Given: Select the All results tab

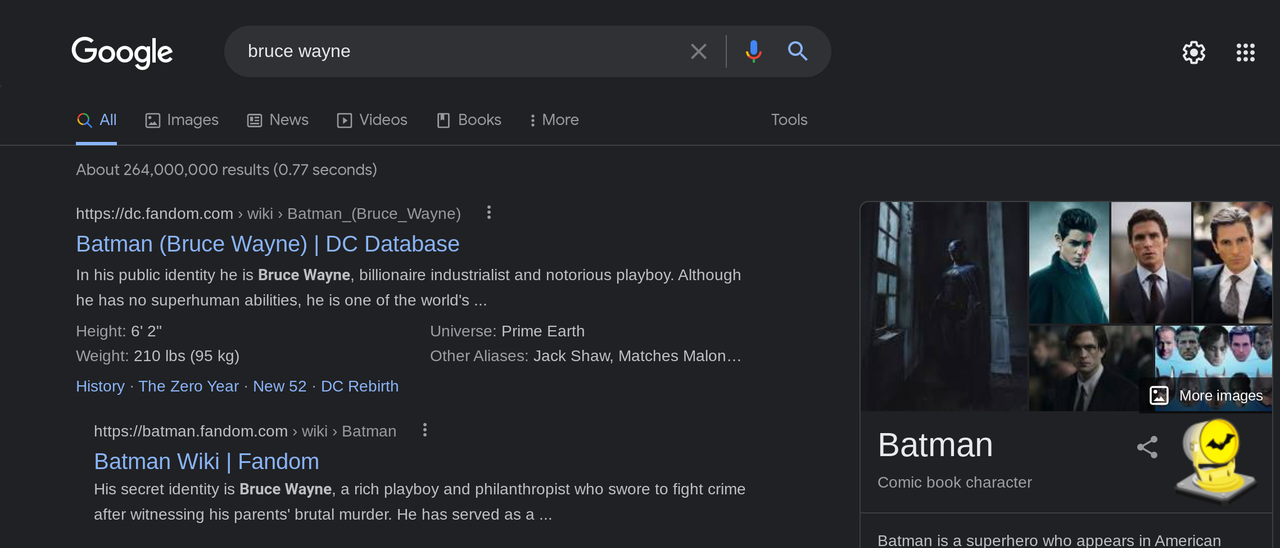Looking at the screenshot, I should point(97,120).
